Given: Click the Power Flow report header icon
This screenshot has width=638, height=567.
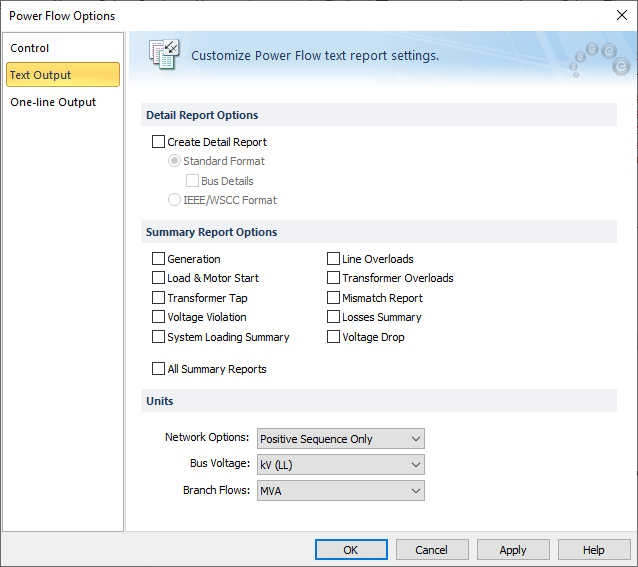Looking at the screenshot, I should (x=162, y=55).
